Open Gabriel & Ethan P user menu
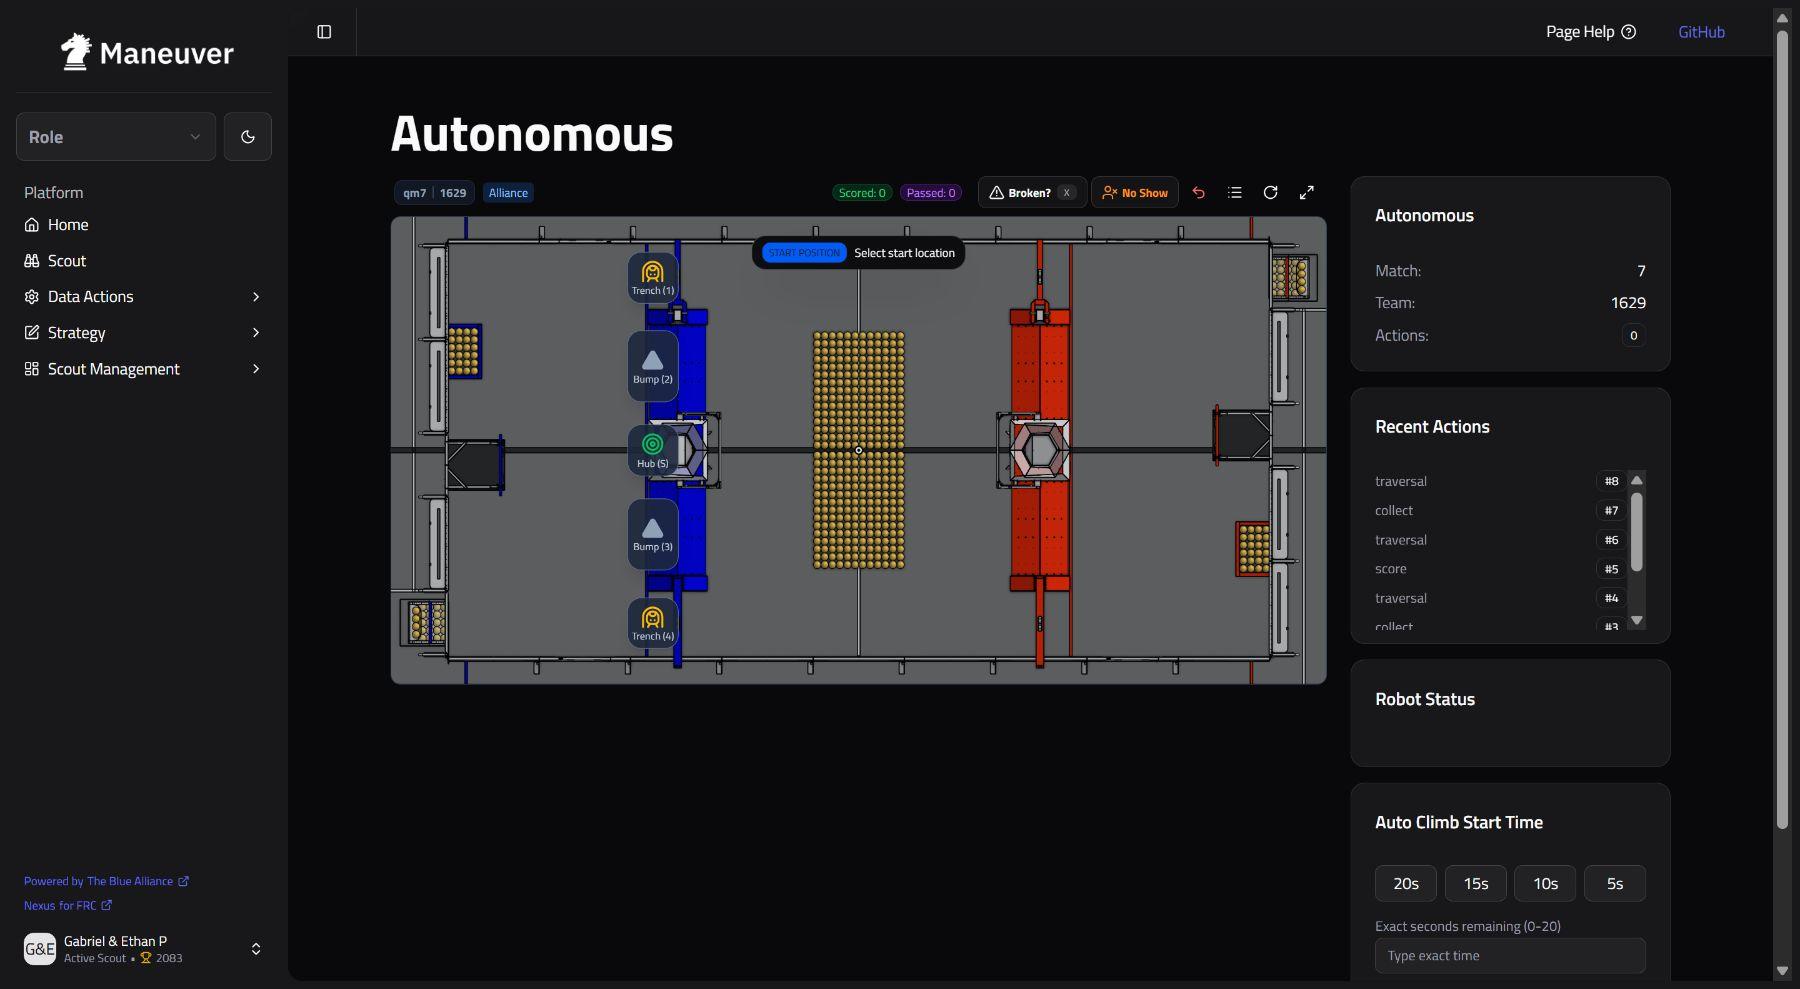Image resolution: width=1800 pixels, height=989 pixels. click(144, 949)
